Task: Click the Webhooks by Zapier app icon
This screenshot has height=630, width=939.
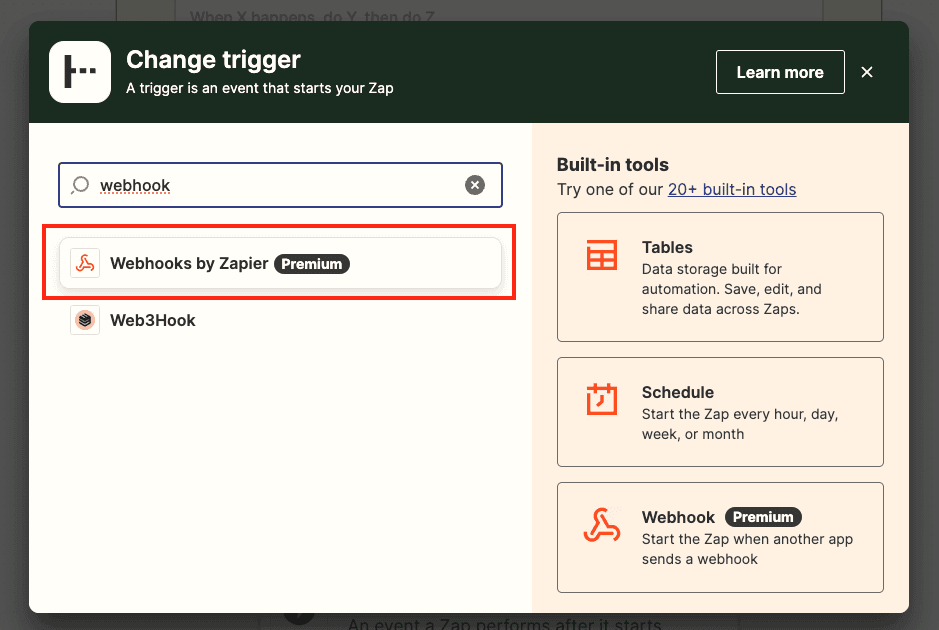Action: coord(85,263)
